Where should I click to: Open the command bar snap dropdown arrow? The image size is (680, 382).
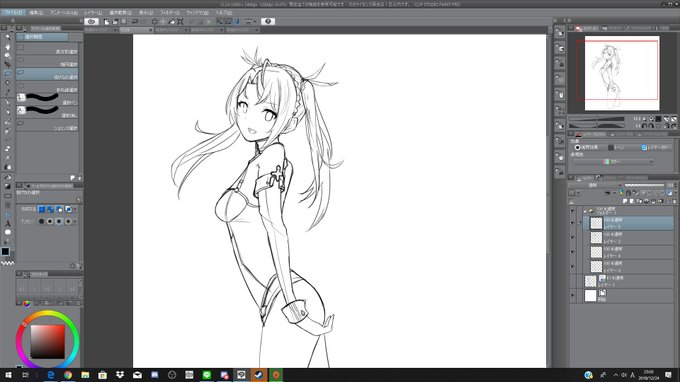[255, 21]
